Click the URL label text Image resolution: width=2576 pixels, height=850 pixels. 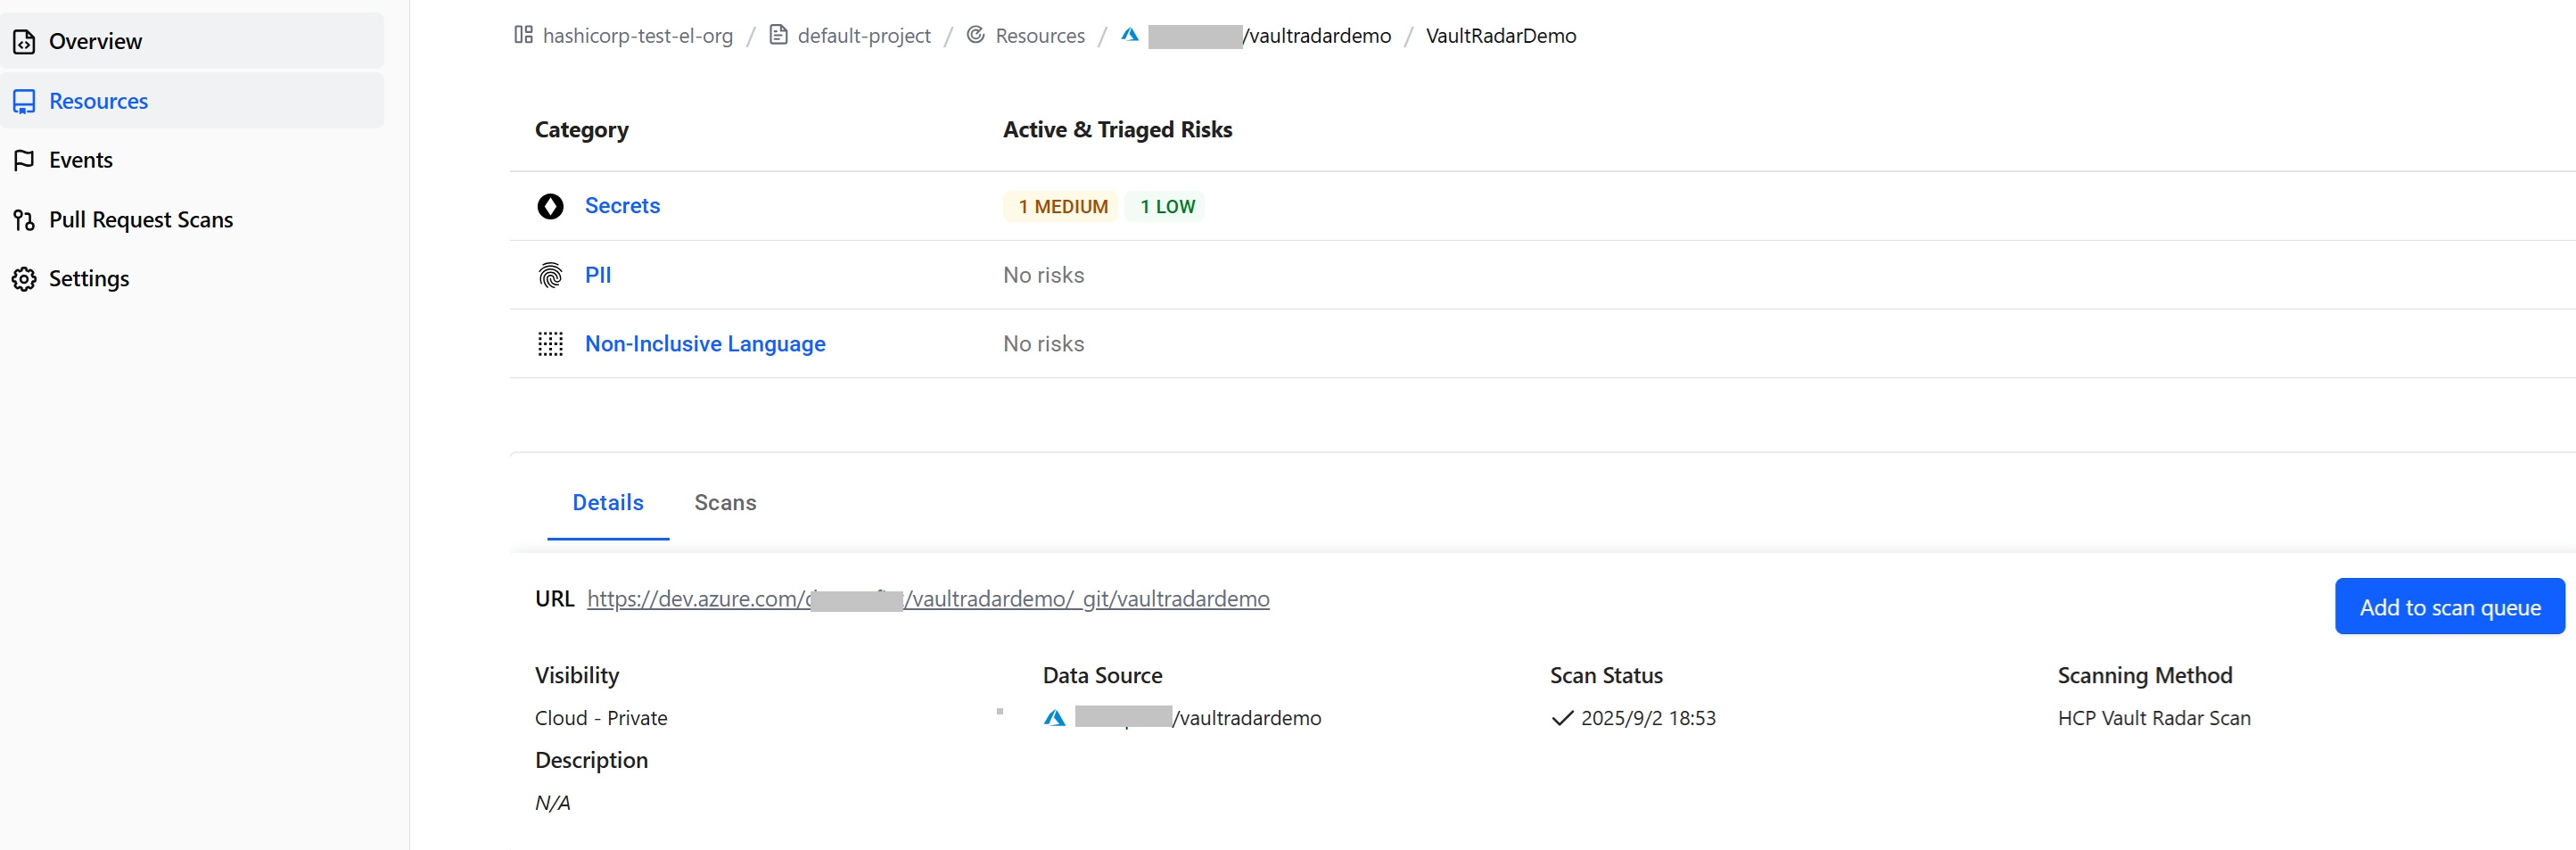pos(555,599)
